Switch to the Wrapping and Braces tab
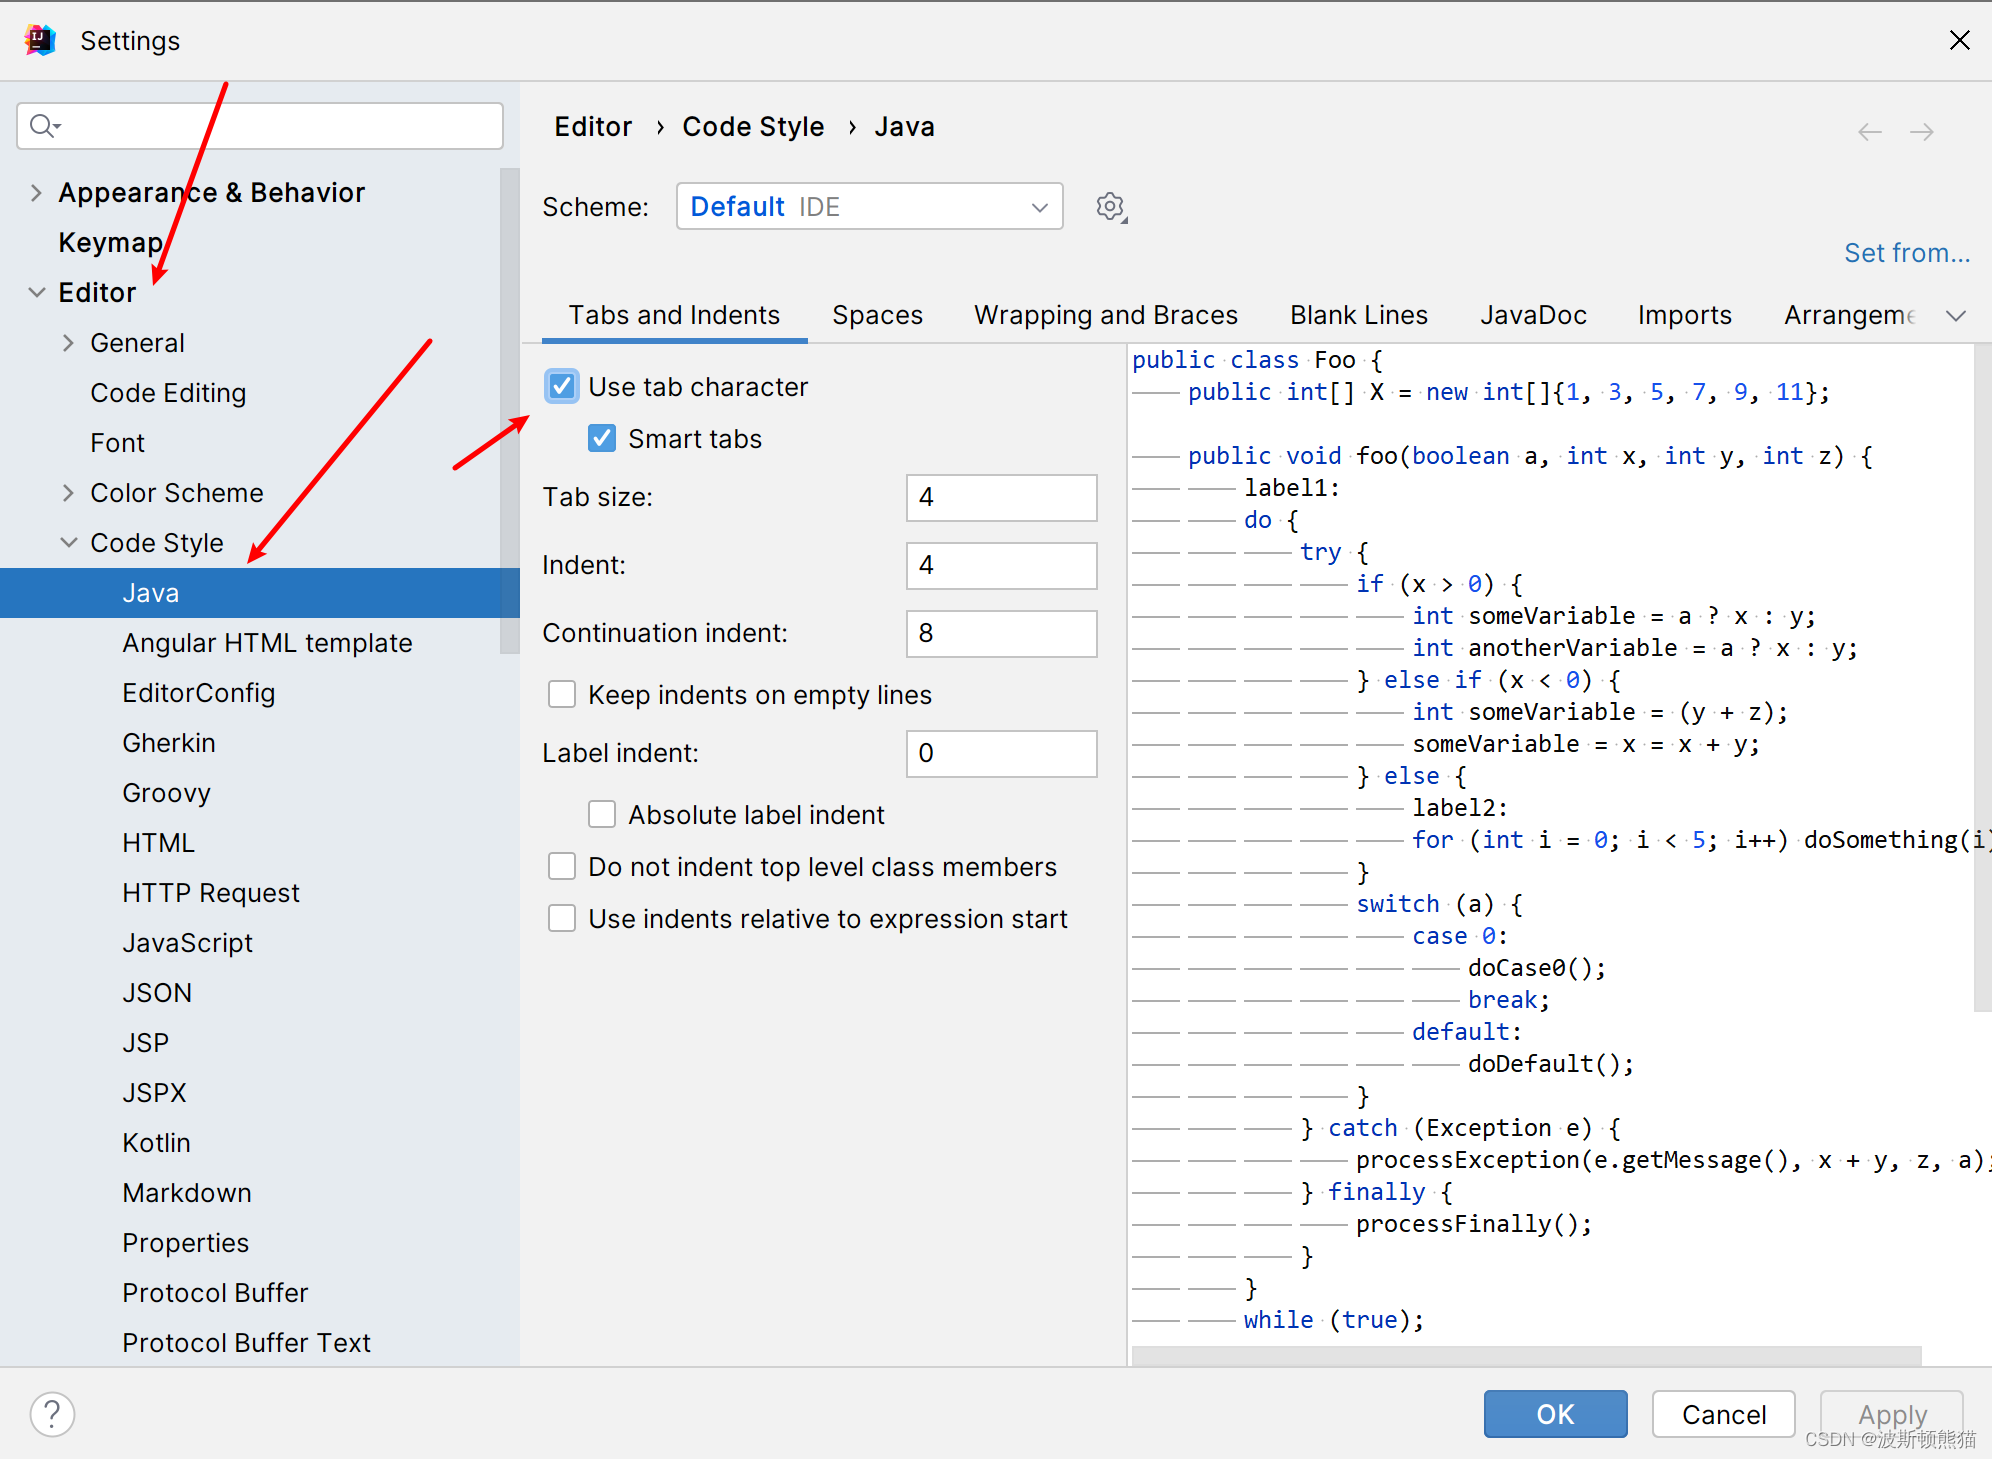The width and height of the screenshot is (1992, 1459). pyautogui.click(x=1105, y=316)
